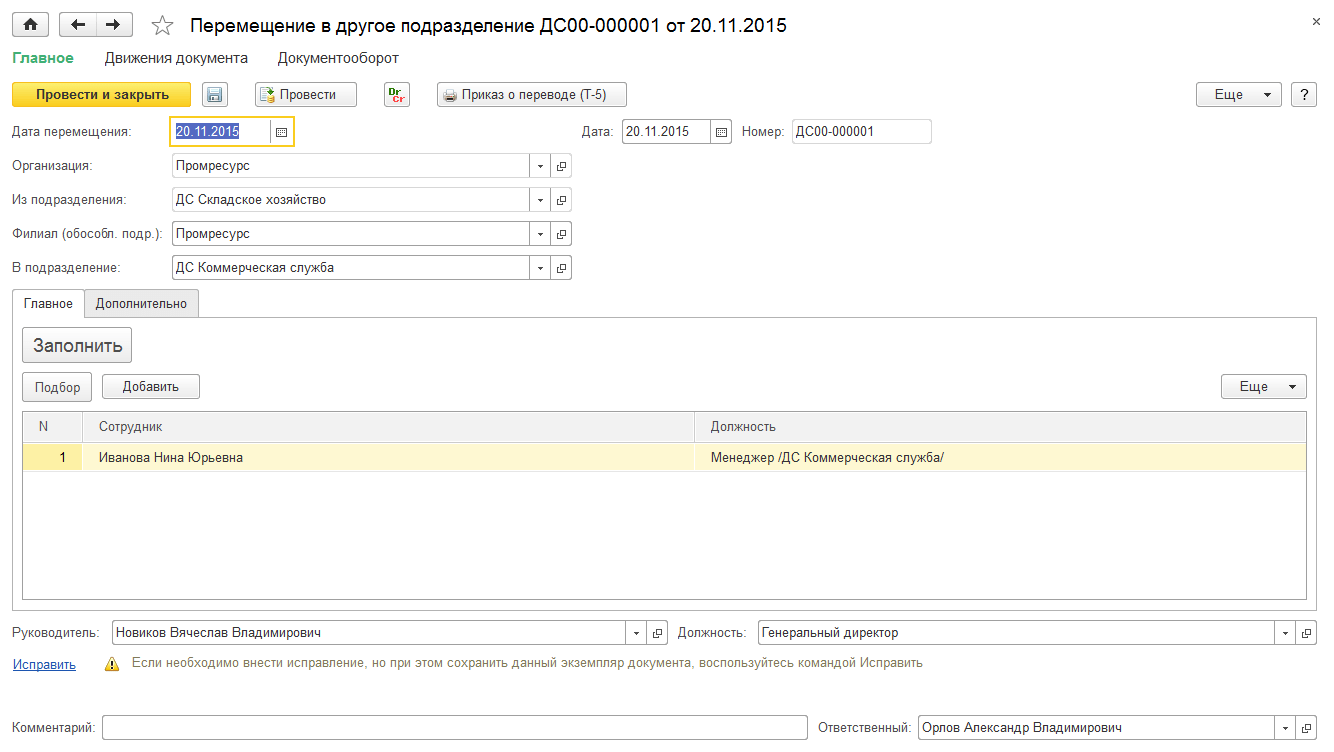
Task: Click the Дата input showing 20.11.2015
Action: click(666, 132)
